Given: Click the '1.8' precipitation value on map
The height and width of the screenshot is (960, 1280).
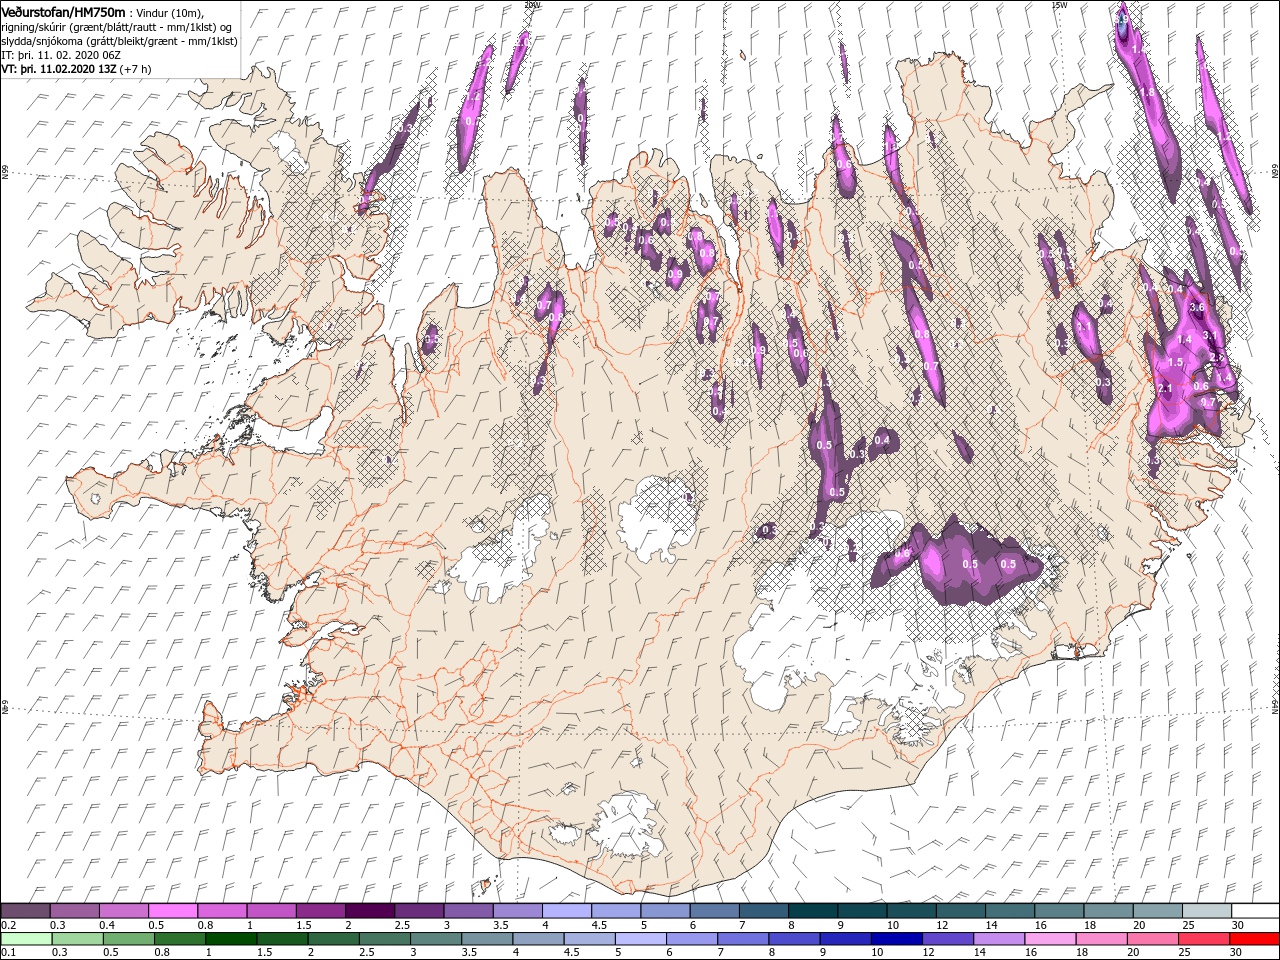Looking at the screenshot, I should tap(1147, 92).
